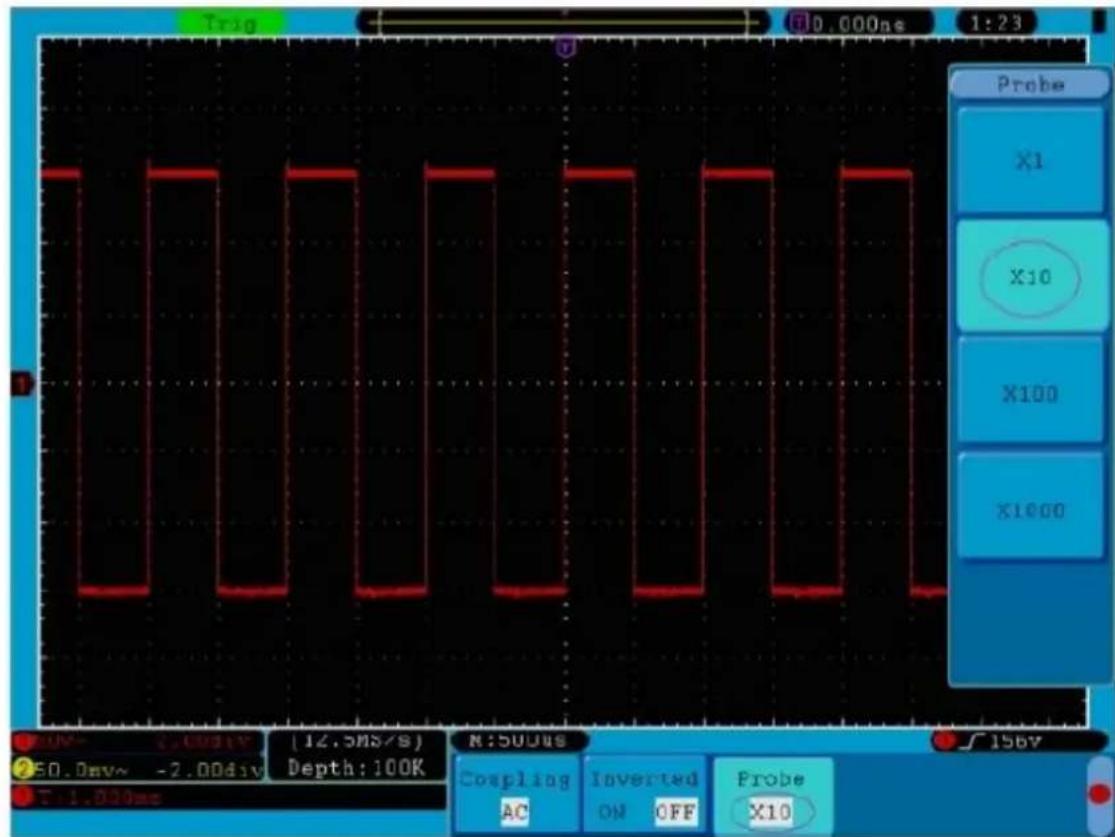Click the red trigger channel dot icon
1115x837 pixels.
point(945,741)
